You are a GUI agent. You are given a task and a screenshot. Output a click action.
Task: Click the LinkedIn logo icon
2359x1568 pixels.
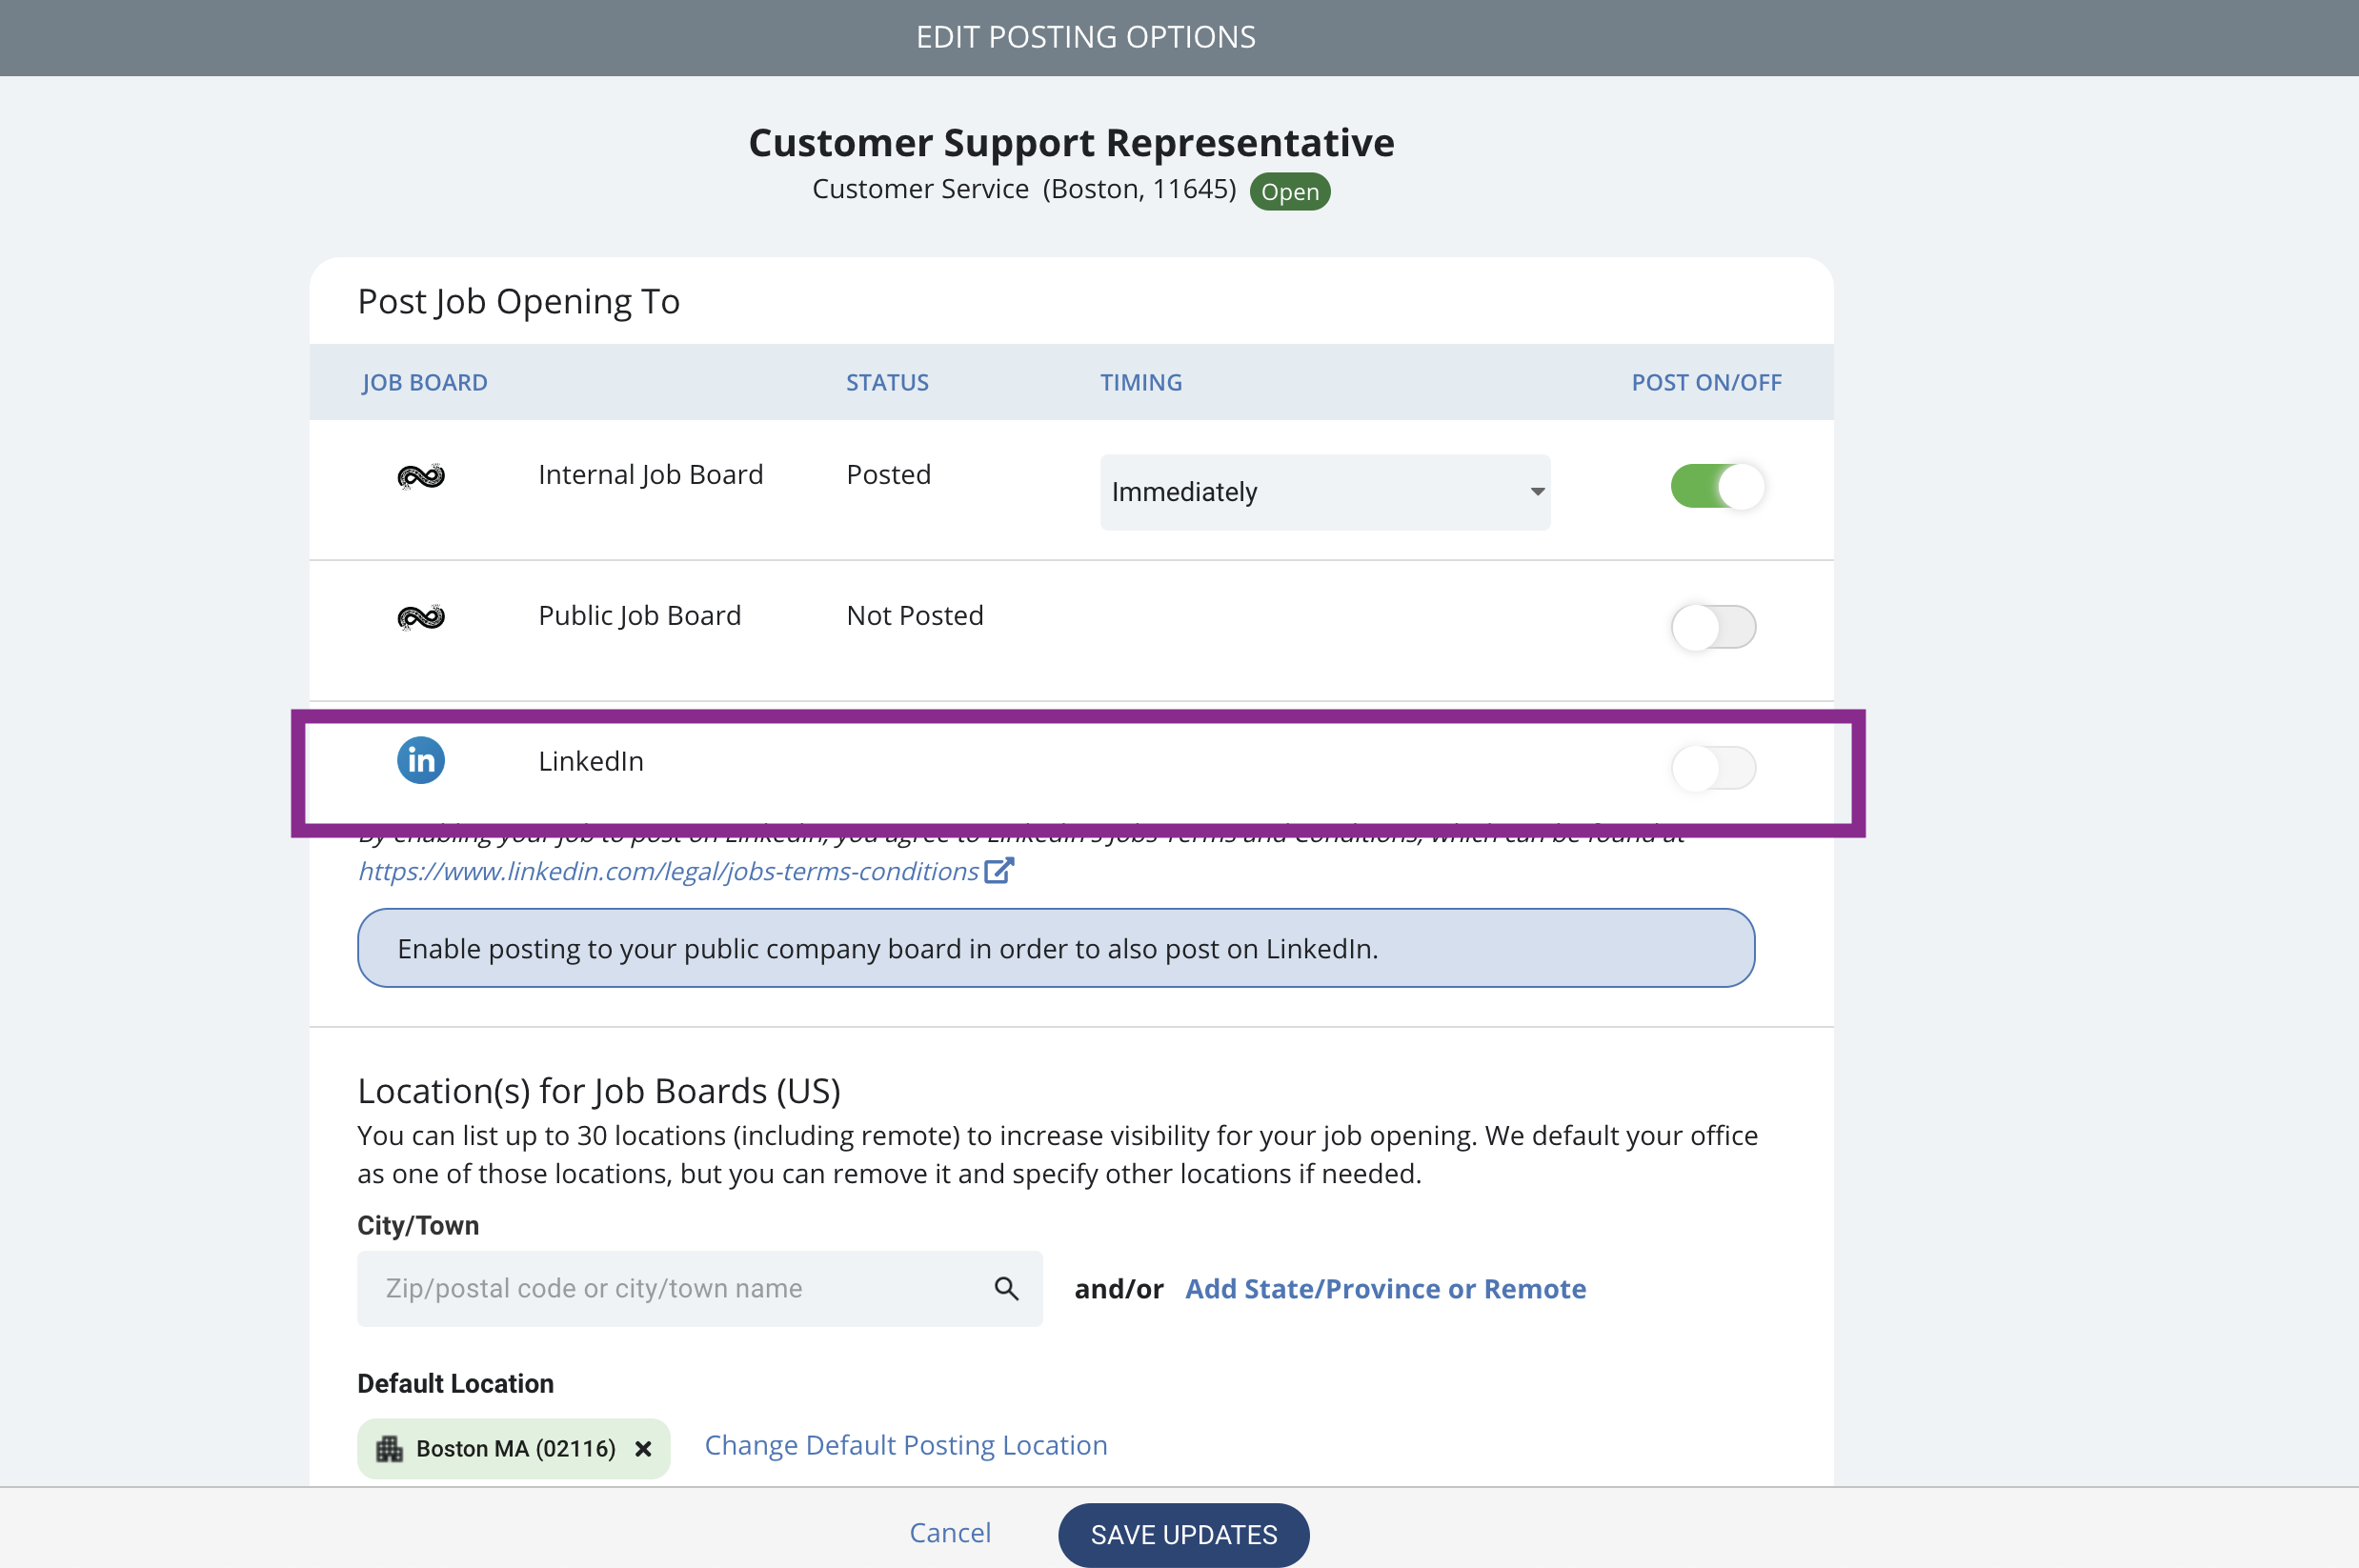pos(420,761)
